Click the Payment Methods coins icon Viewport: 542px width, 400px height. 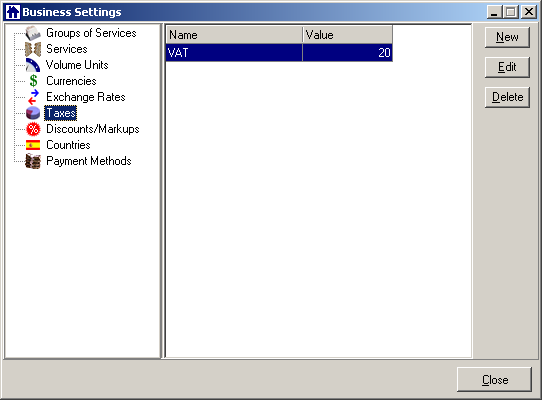[x=33, y=161]
